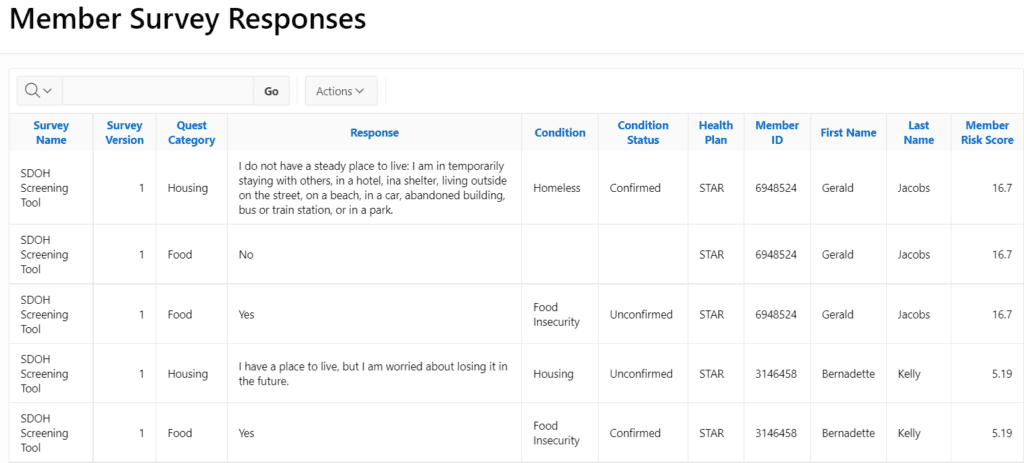Click the search magnifier column selector icon

point(38,91)
